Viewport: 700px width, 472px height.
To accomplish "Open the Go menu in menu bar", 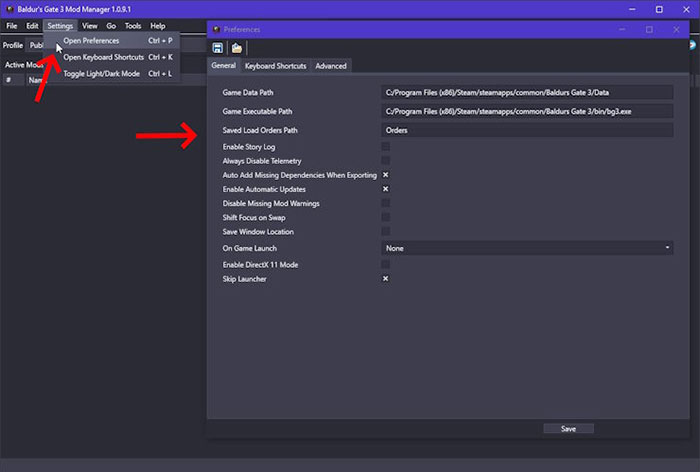I will point(112,25).
